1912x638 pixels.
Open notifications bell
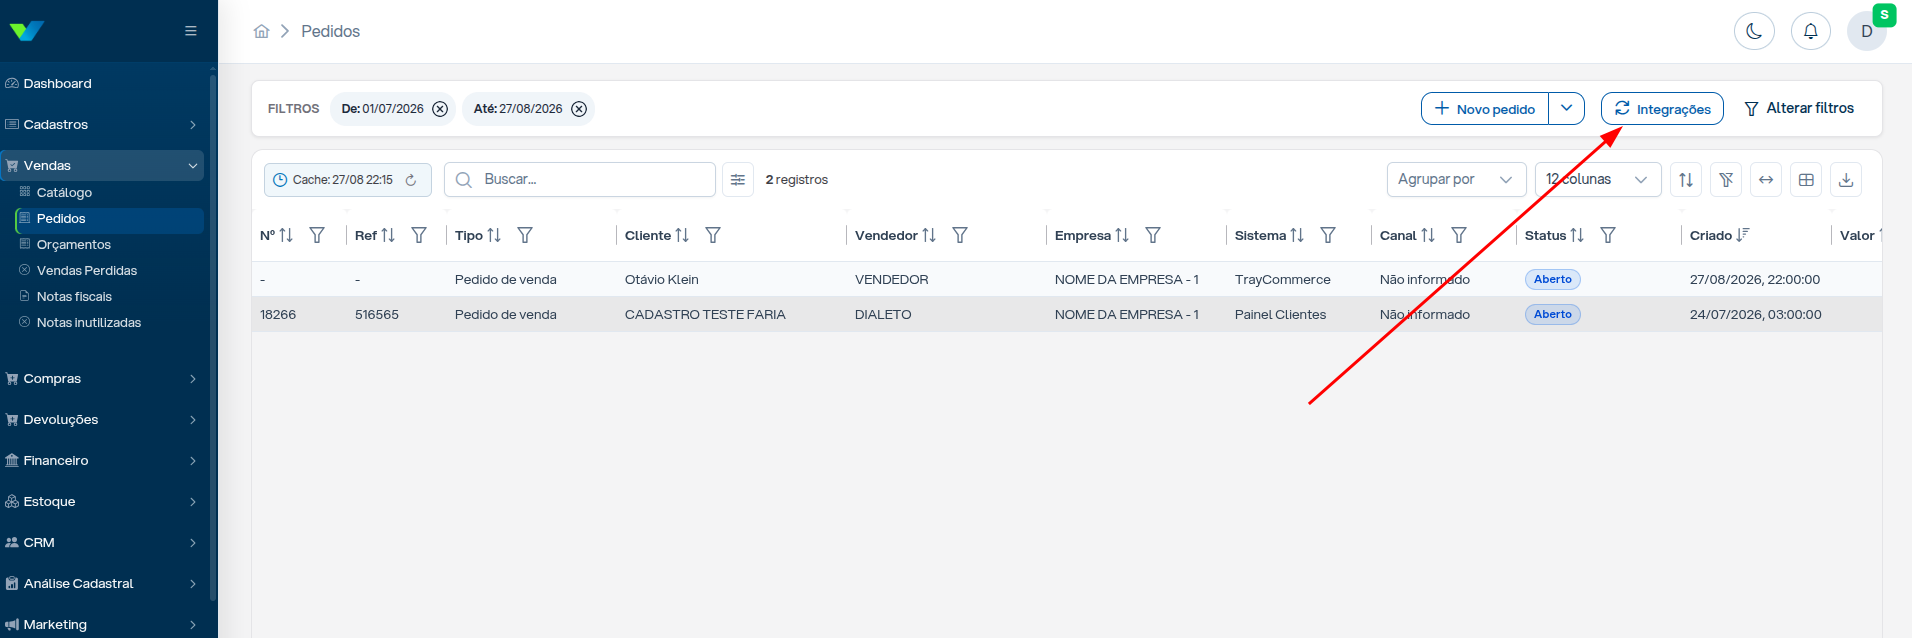pos(1810,31)
